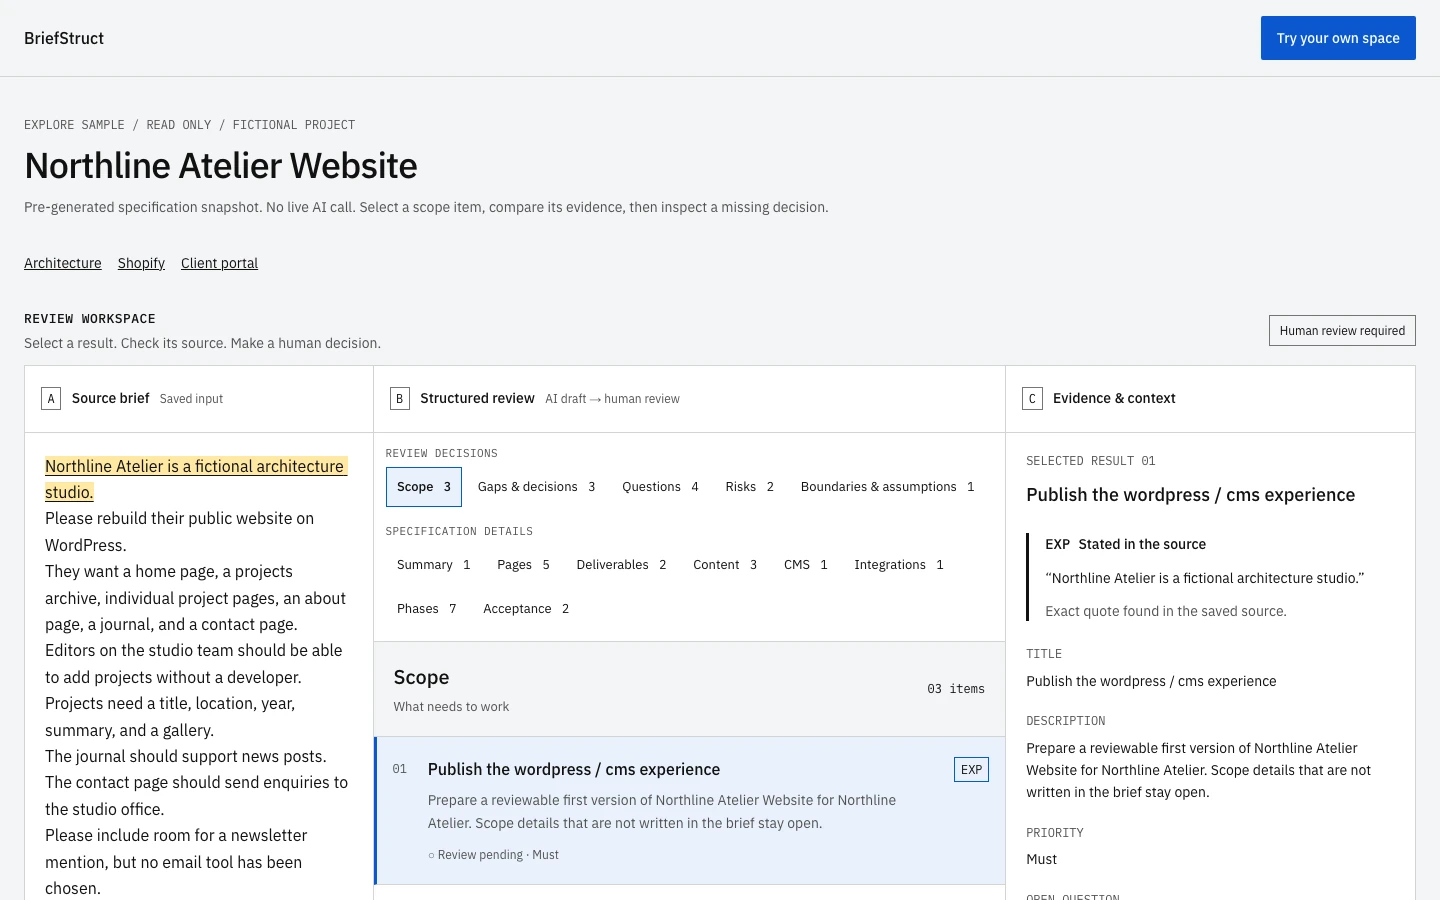Click the C panel badge of Evidence & context
The image size is (1440, 900).
tap(1032, 399)
